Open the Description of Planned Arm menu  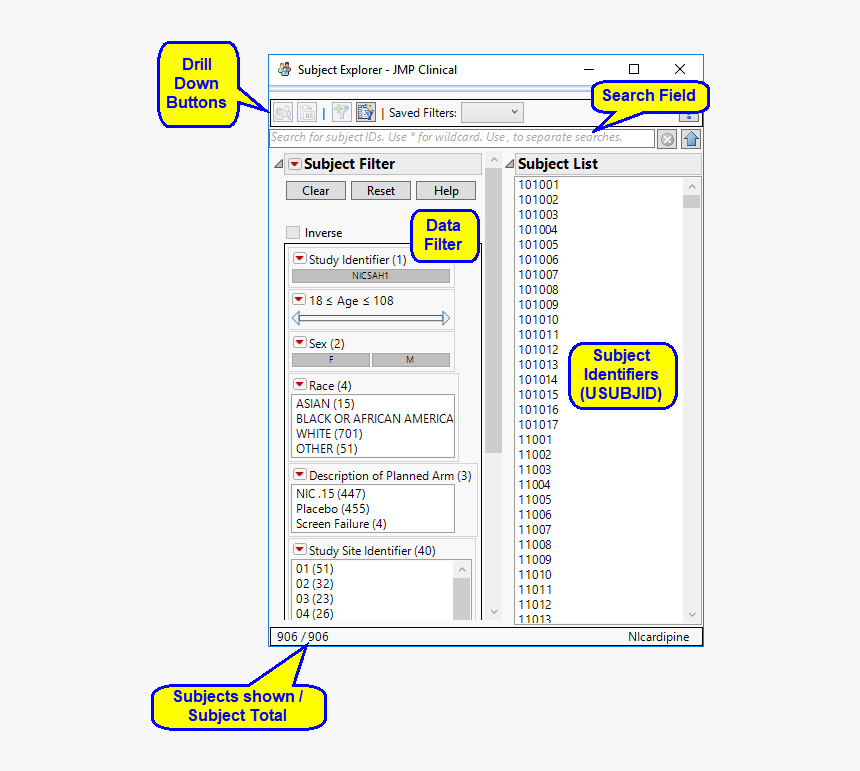tap(299, 475)
